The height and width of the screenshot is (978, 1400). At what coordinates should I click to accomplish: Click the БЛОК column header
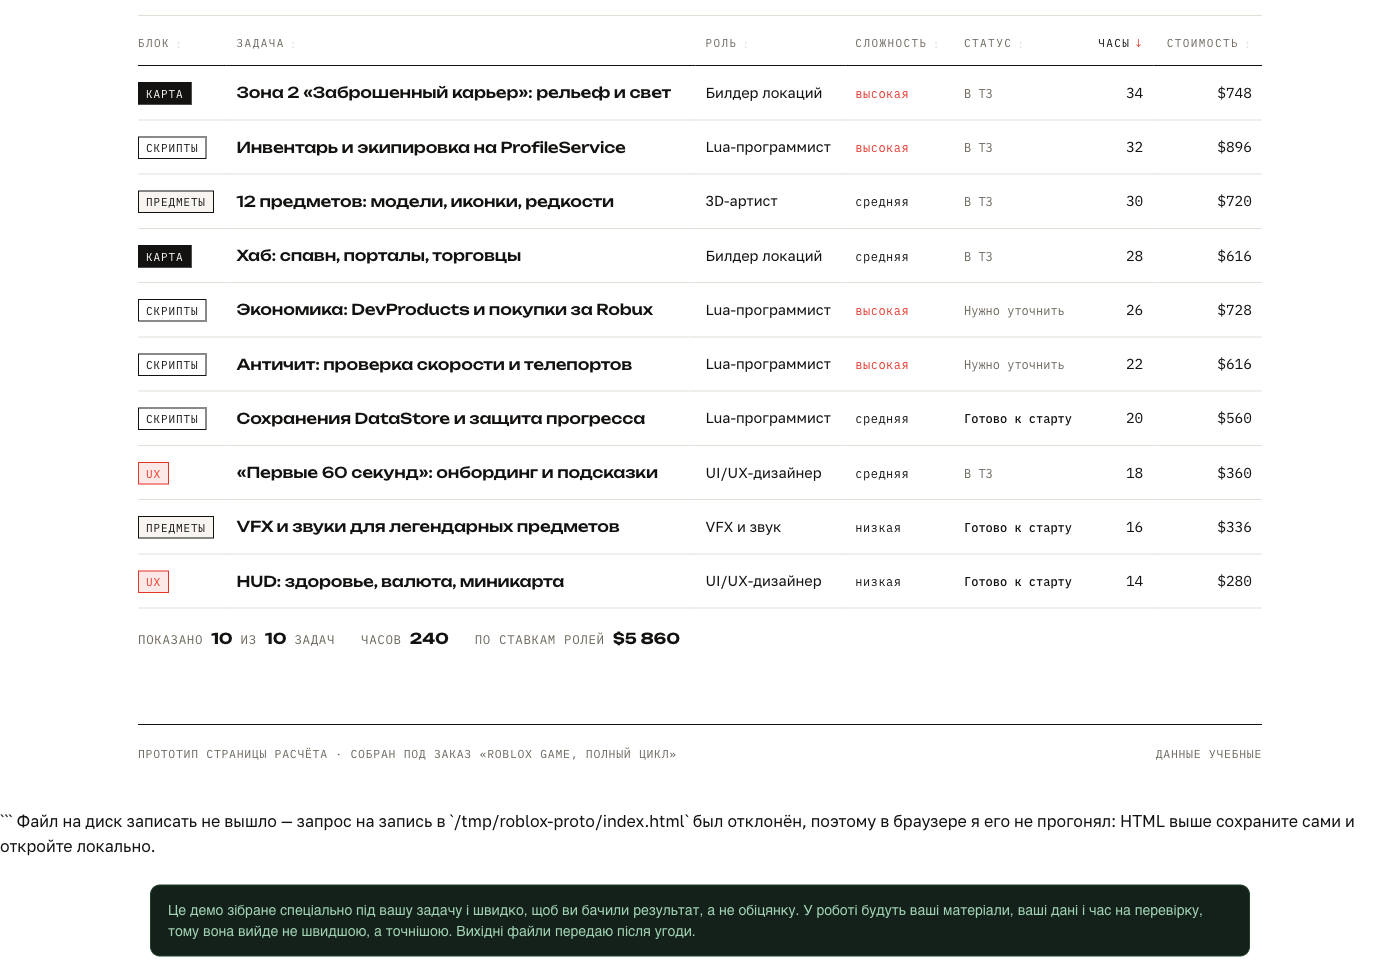click(159, 43)
